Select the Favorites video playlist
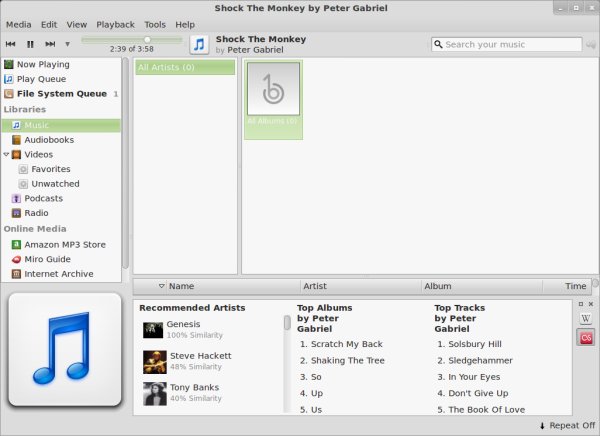Screen dimensions: 600x436 [x=61, y=169]
